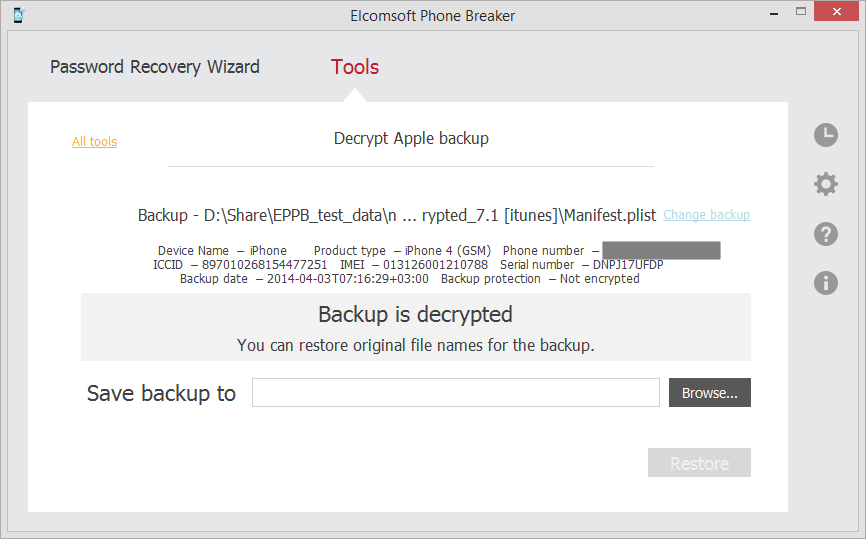The image size is (866, 539).
Task: Click the Elcomsoft Phone Breaker window title
Action: [x=432, y=15]
